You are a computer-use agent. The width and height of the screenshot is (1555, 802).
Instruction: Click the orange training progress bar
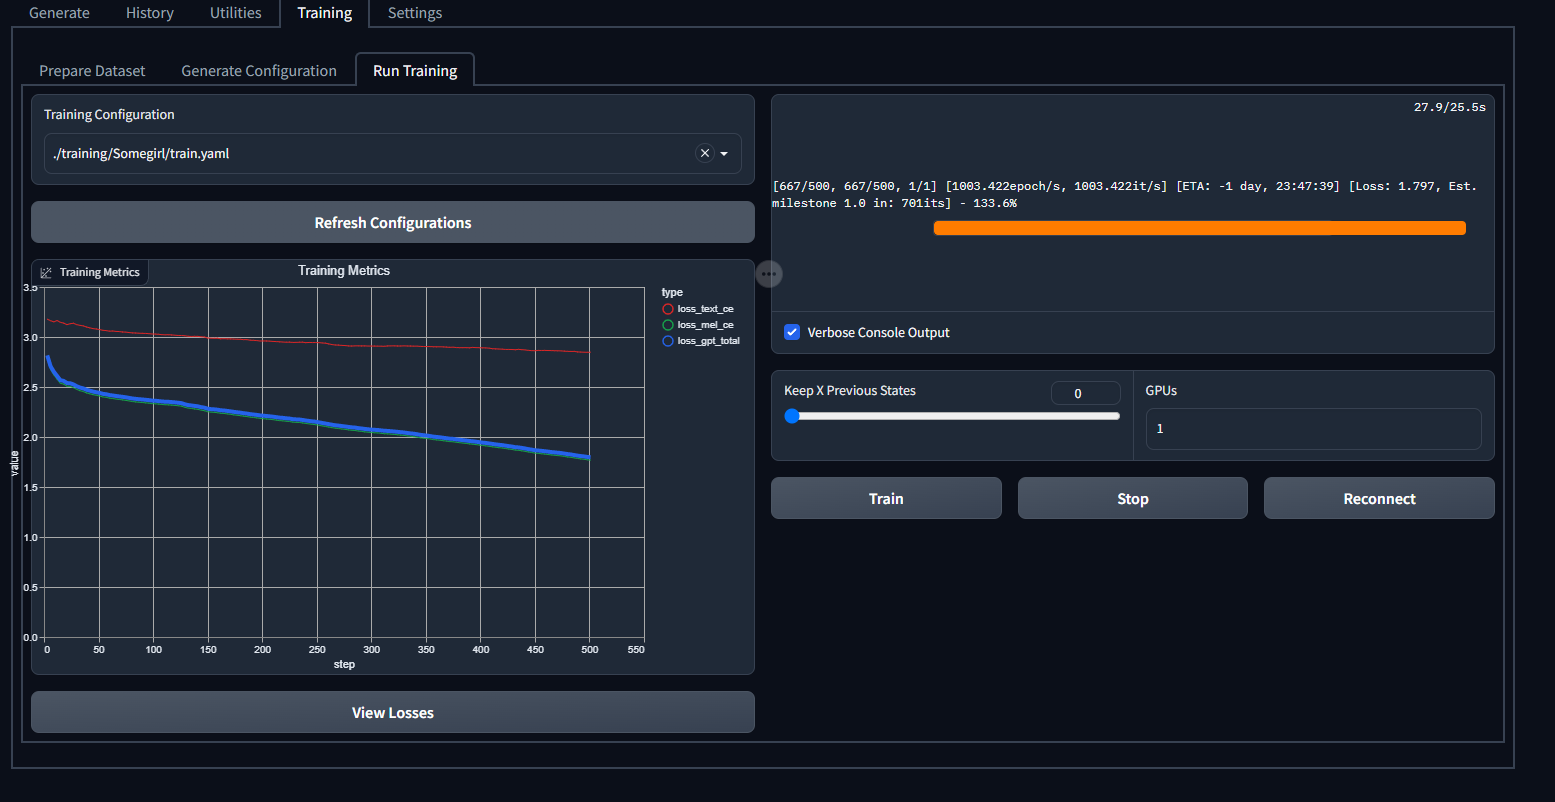[1200, 228]
